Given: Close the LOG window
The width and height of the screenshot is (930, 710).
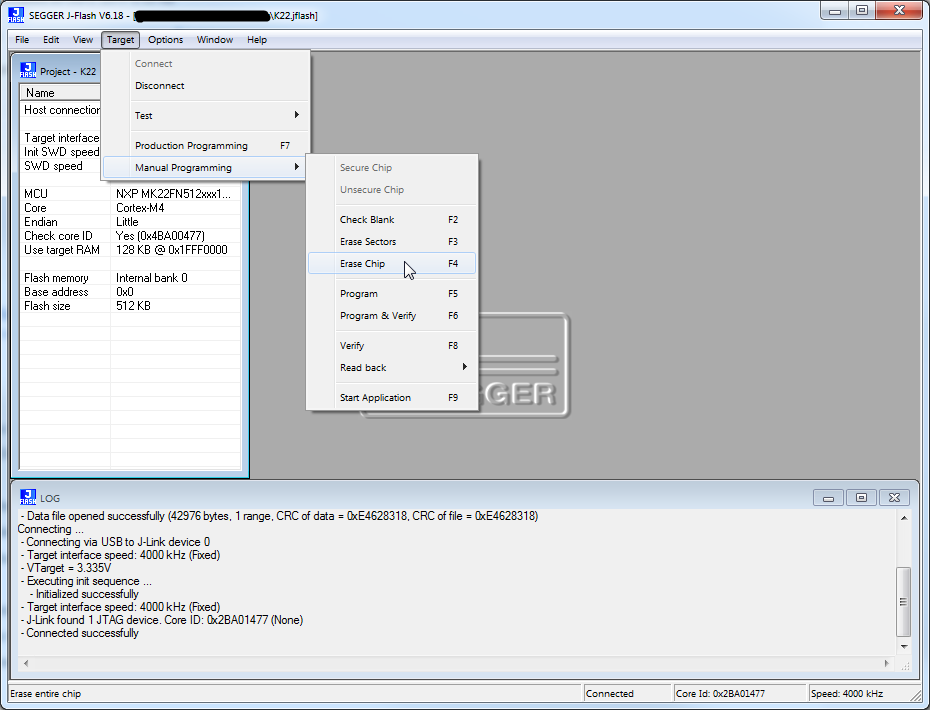Looking at the screenshot, I should [x=894, y=498].
